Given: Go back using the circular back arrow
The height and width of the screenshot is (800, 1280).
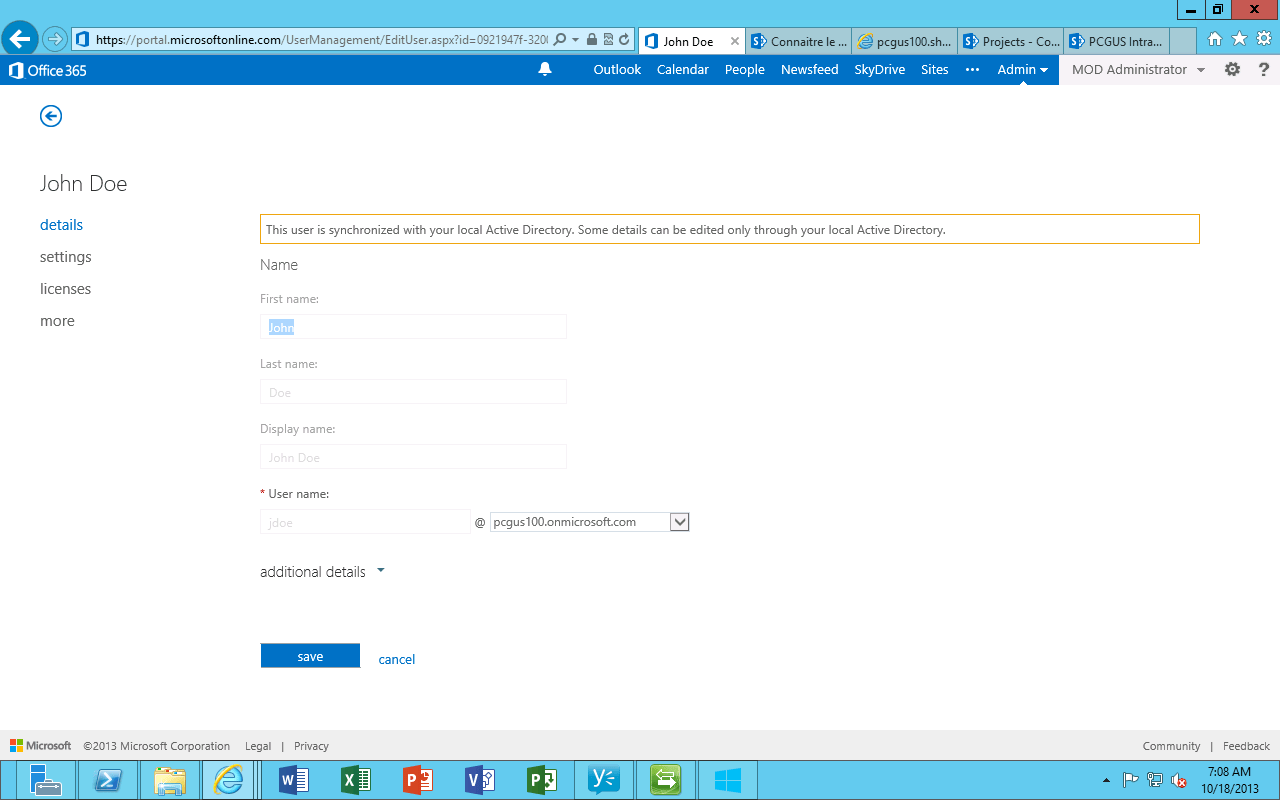Looking at the screenshot, I should [x=50, y=116].
